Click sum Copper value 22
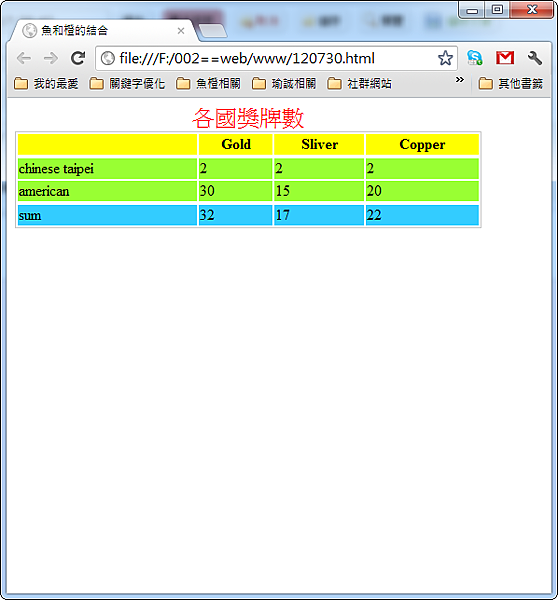The image size is (558, 600). [374, 215]
